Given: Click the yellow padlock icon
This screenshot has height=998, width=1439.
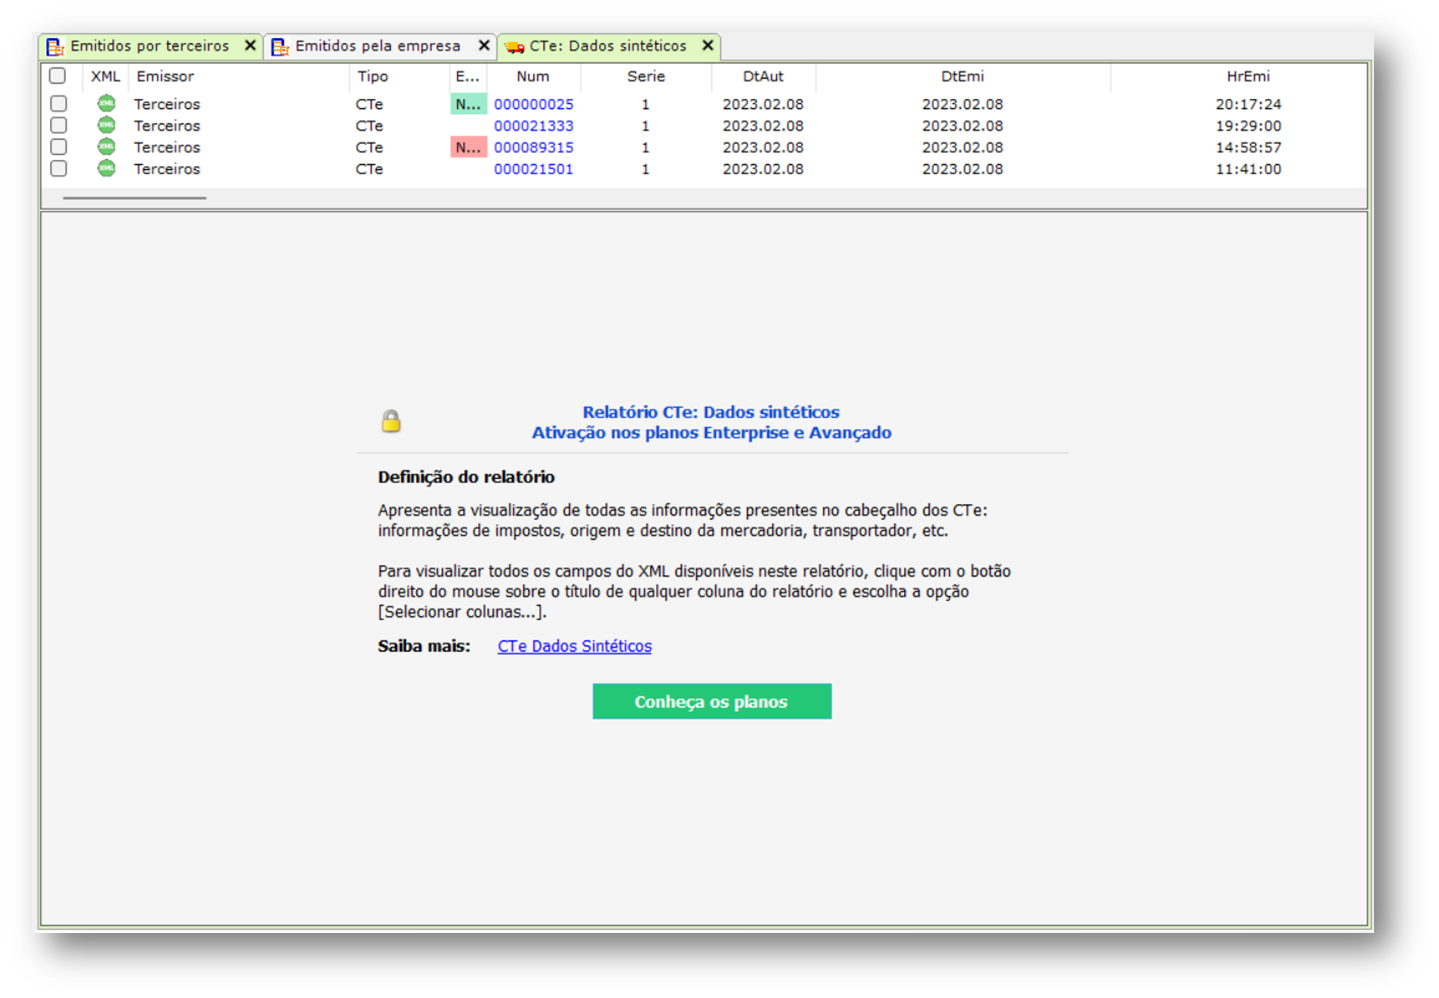Looking at the screenshot, I should pos(391,421).
